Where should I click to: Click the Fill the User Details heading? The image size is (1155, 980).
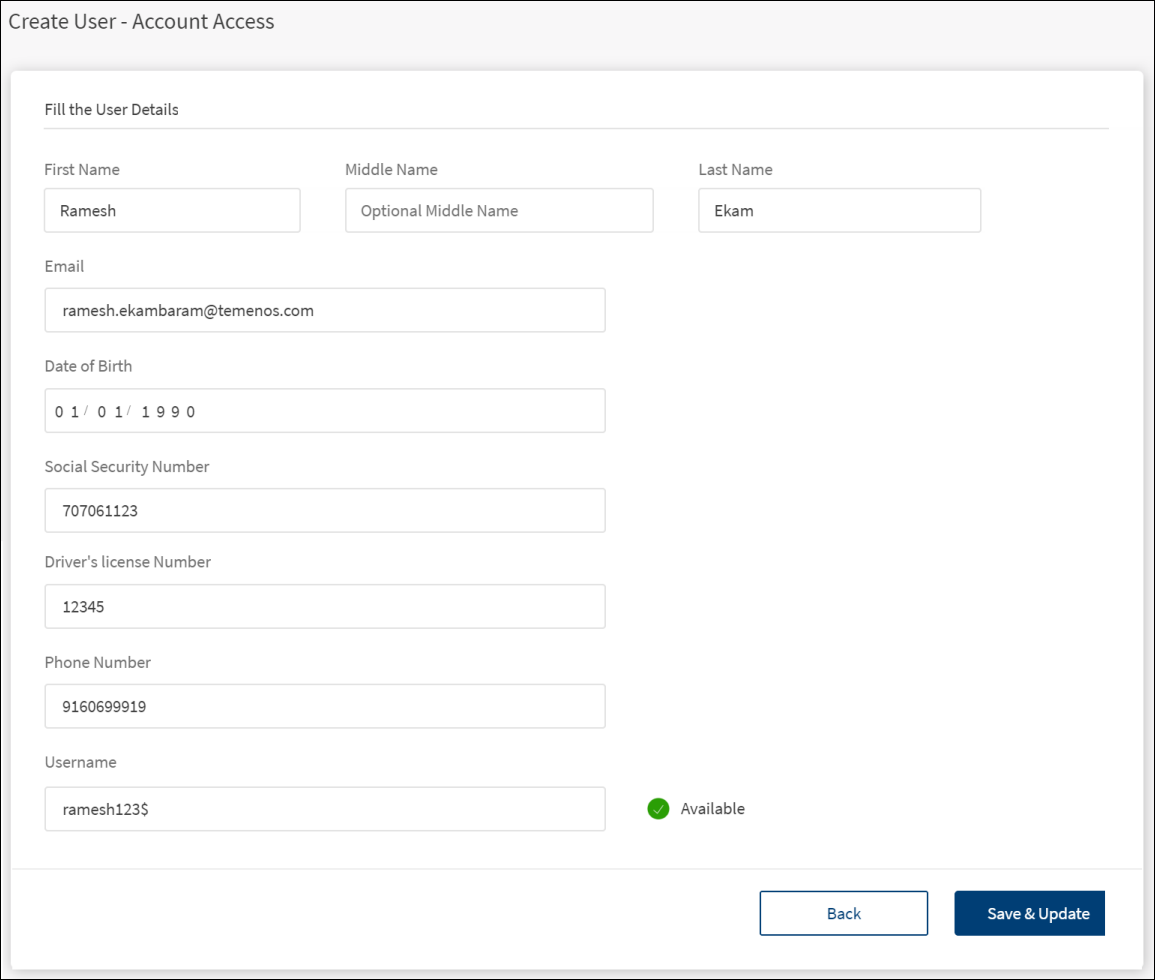pyautogui.click(x=111, y=110)
